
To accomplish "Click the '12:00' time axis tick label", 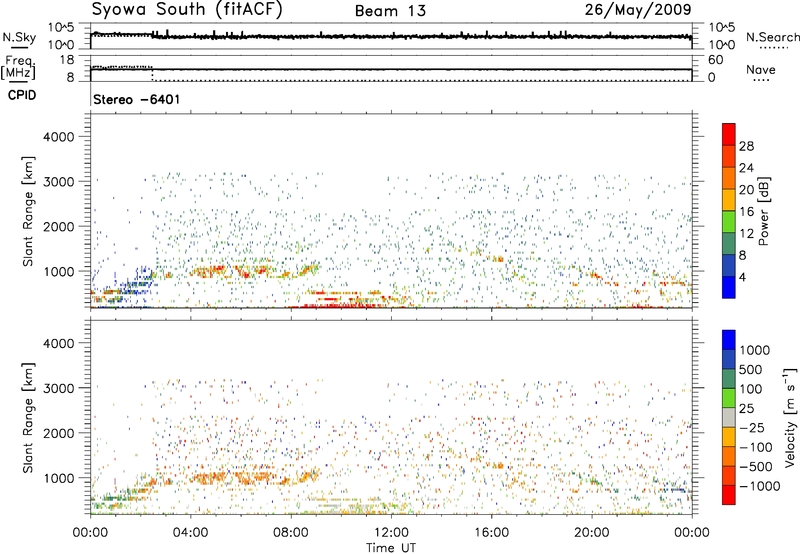I will 391,533.
